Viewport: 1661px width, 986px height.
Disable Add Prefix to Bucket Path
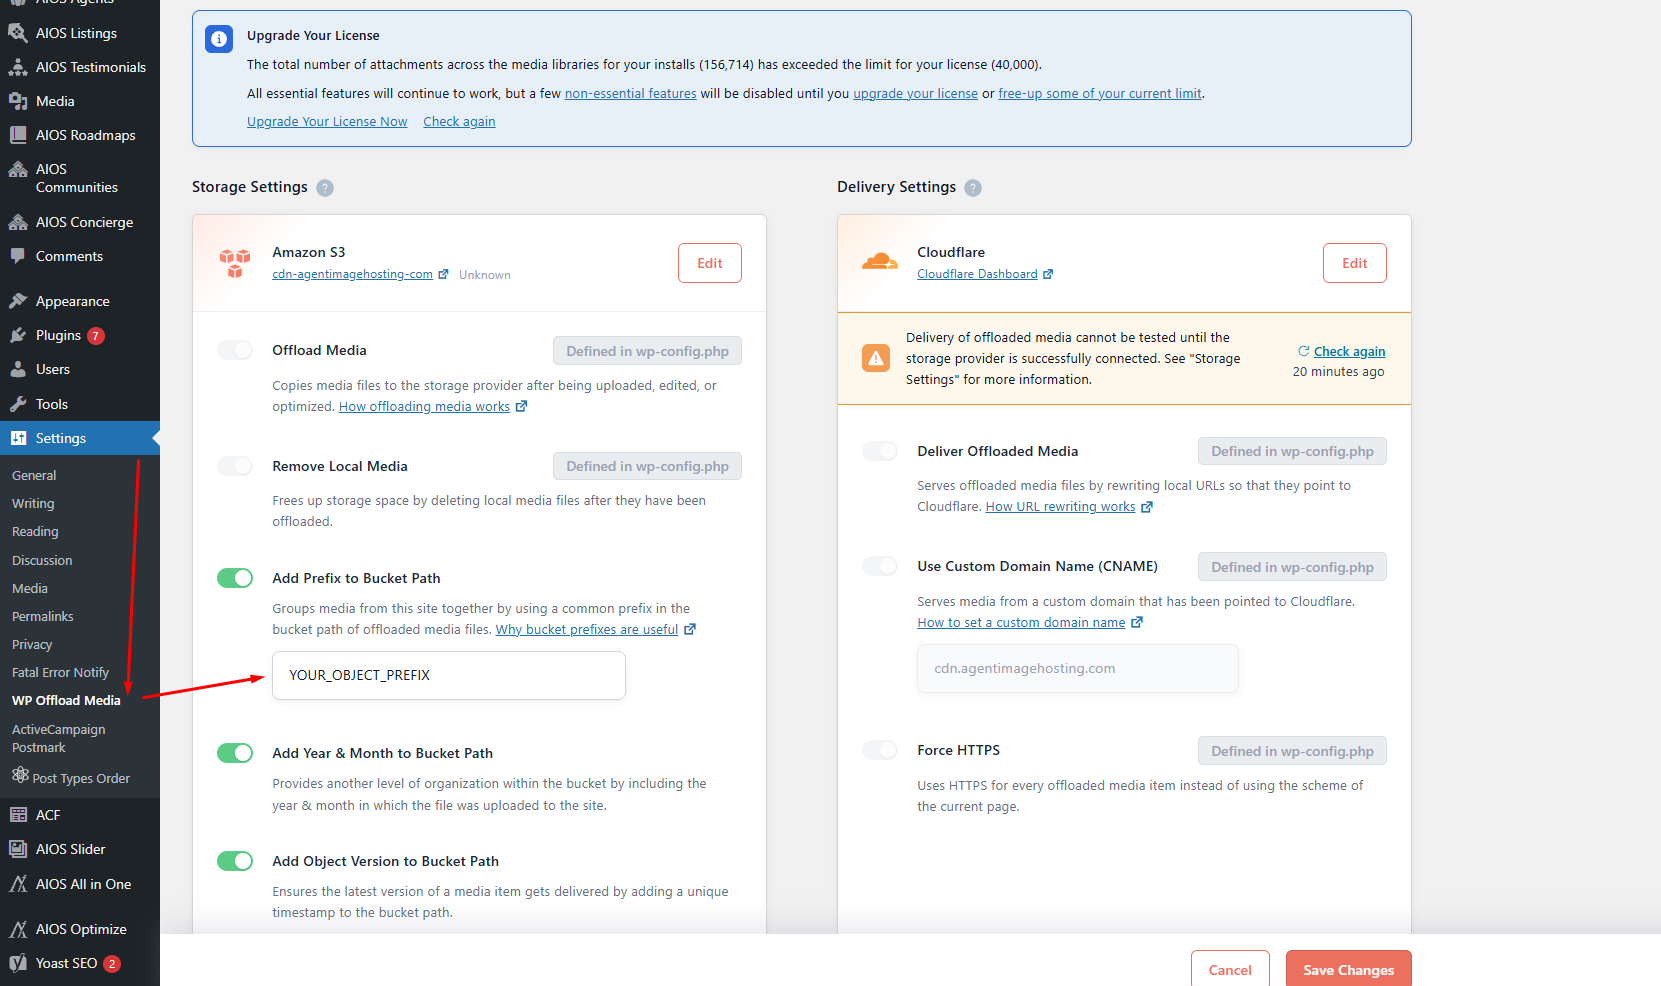(x=235, y=578)
